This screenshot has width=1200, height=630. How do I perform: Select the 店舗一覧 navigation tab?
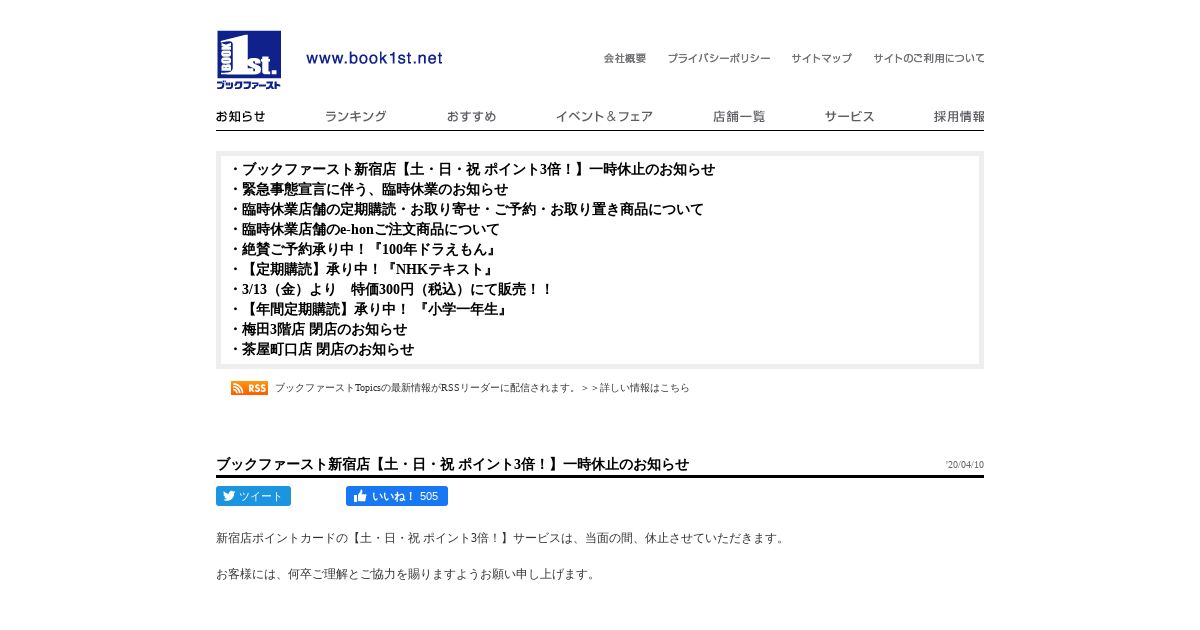[739, 117]
